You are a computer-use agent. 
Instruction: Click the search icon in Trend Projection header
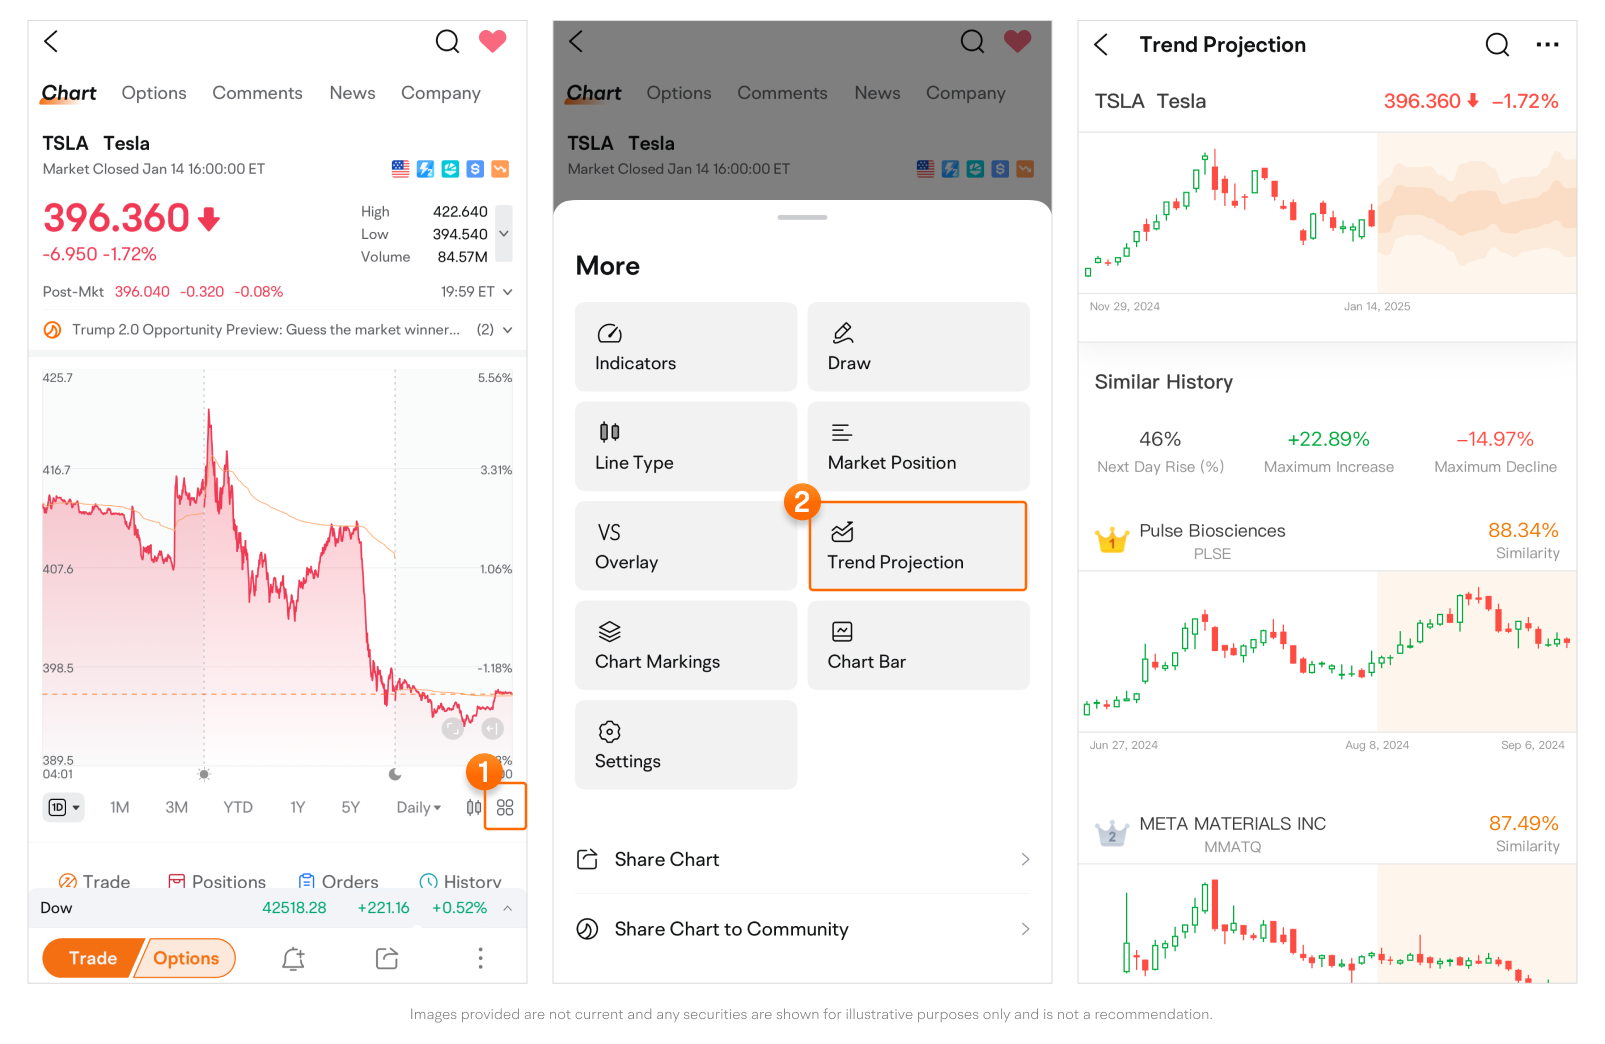(x=1496, y=45)
